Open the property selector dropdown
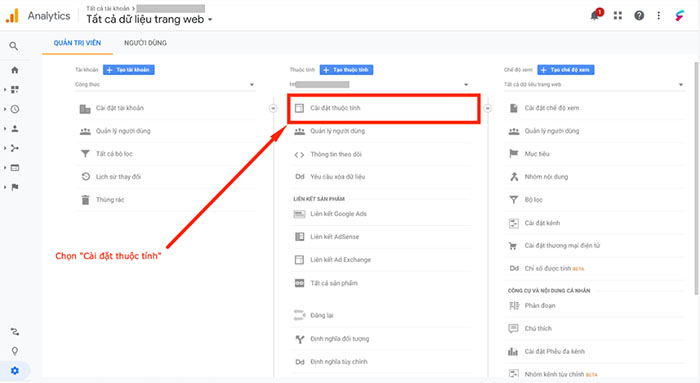 379,84
